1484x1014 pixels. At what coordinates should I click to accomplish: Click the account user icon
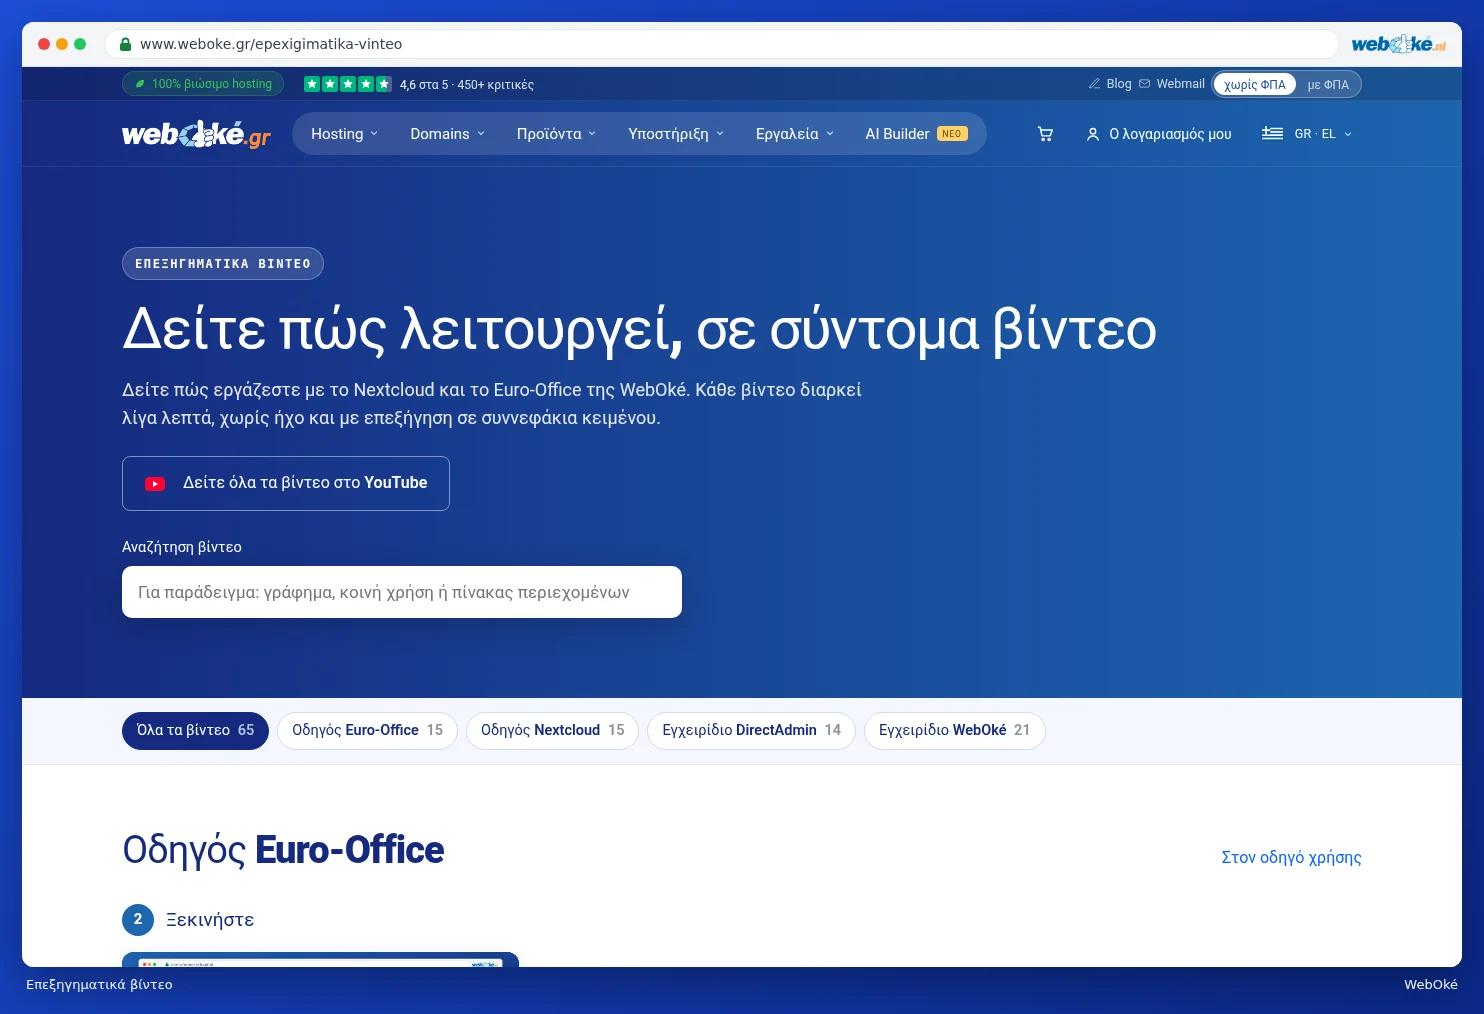1093,134
